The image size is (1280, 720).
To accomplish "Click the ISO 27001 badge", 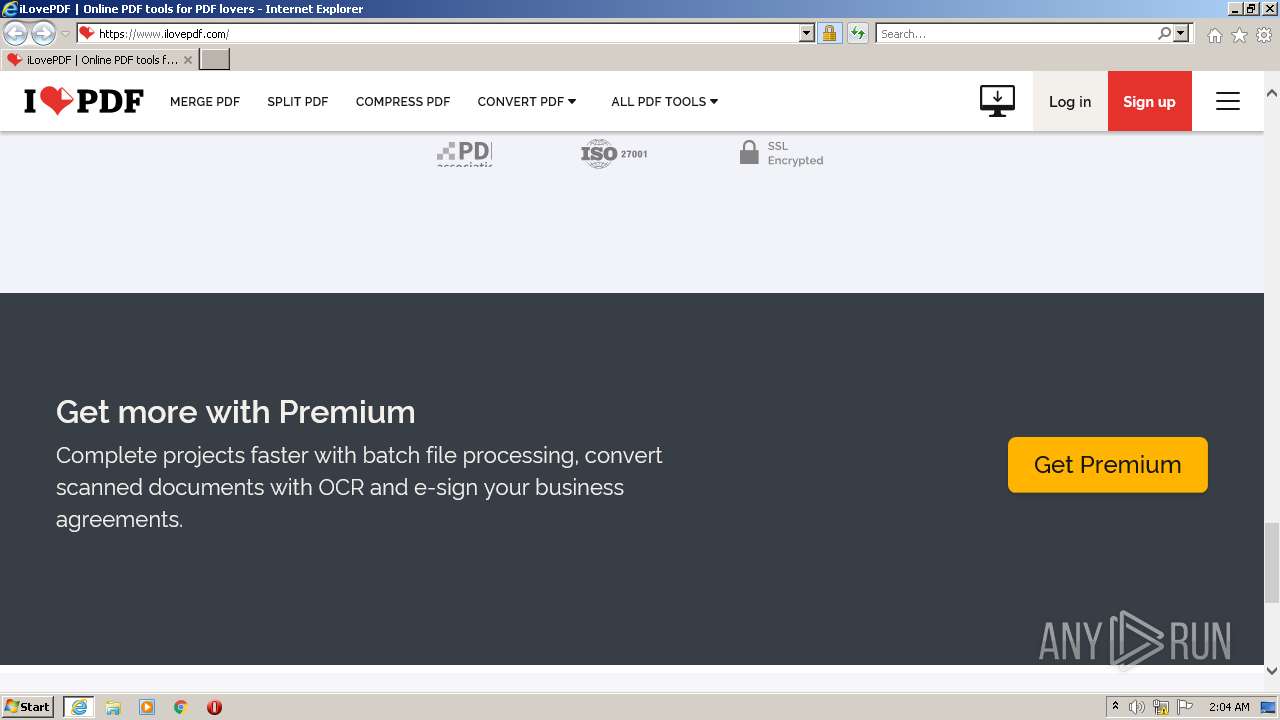I will (614, 153).
